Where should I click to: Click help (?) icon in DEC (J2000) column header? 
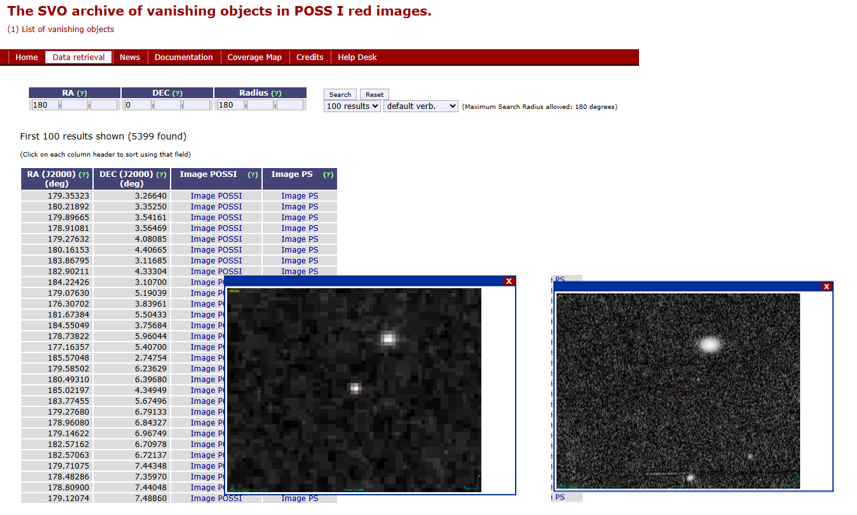click(159, 175)
